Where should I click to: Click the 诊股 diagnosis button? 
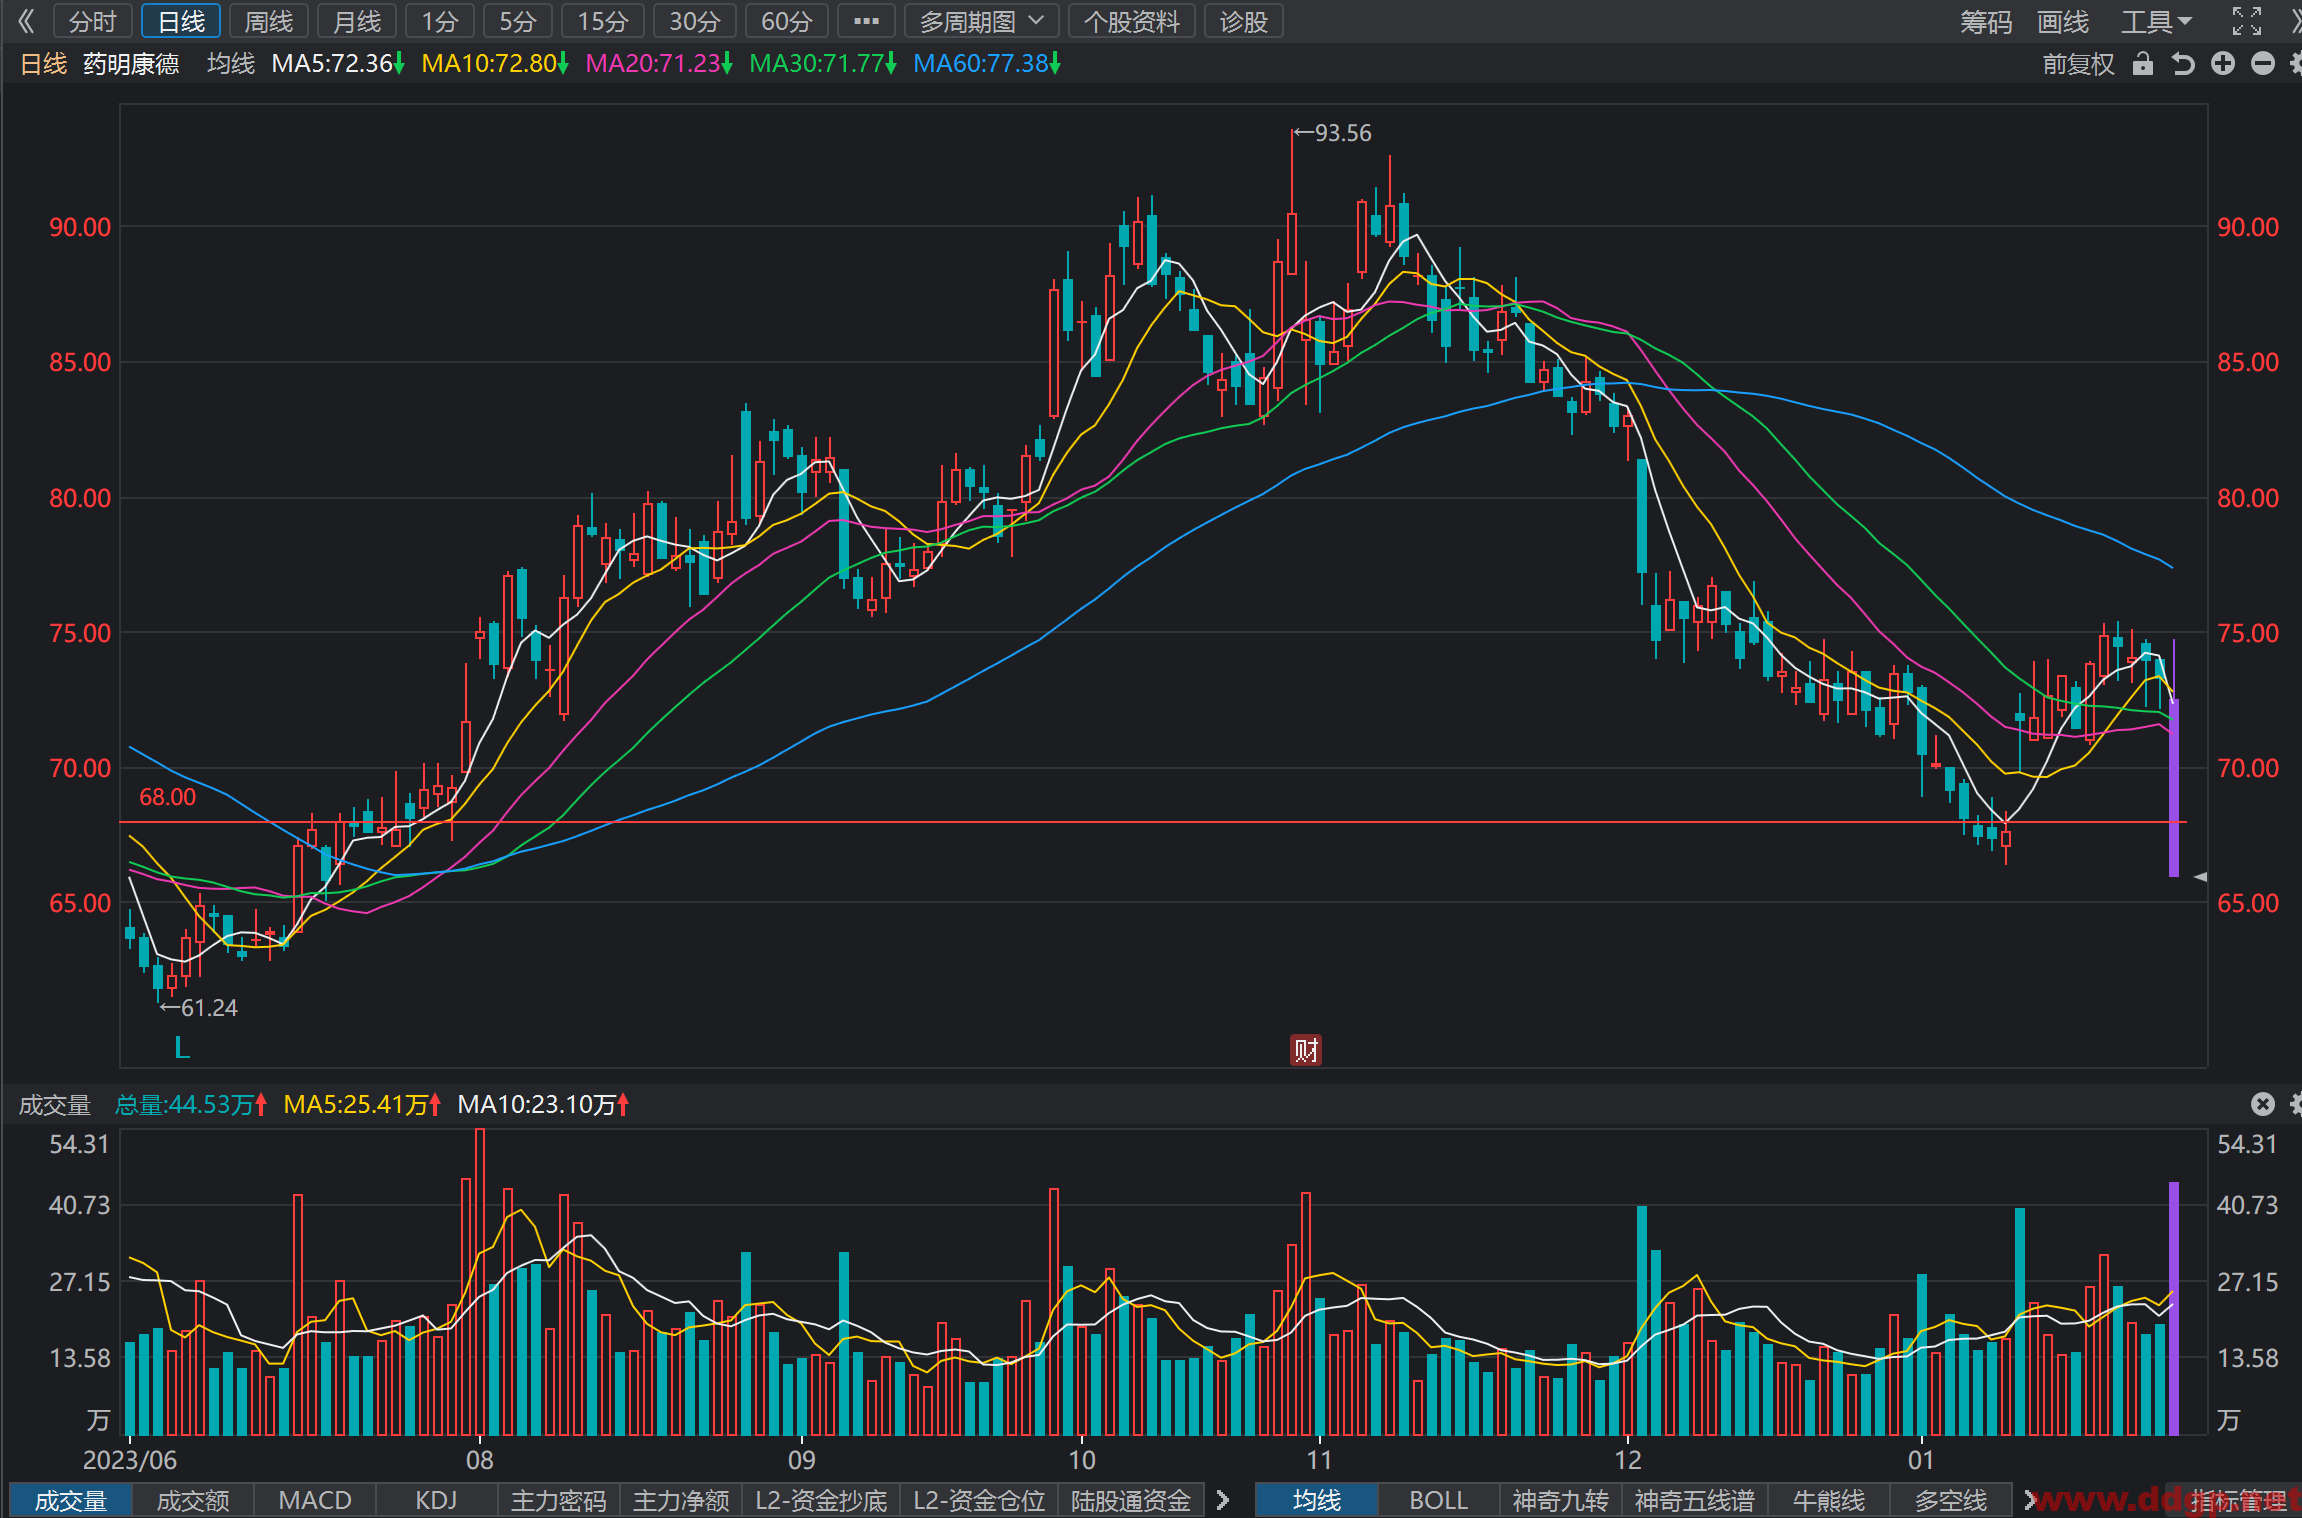coord(1243,21)
